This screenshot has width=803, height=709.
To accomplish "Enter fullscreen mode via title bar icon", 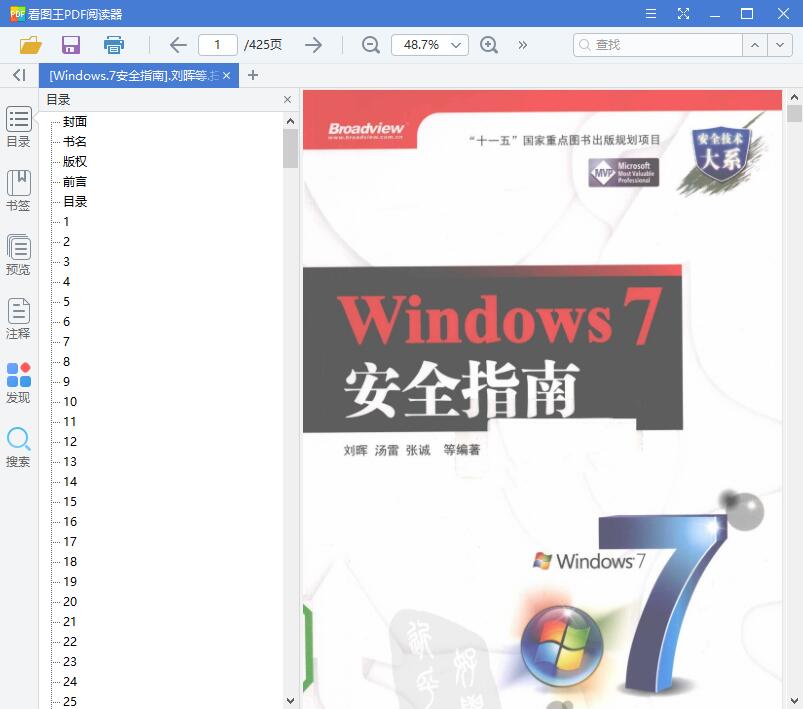I will click(683, 13).
